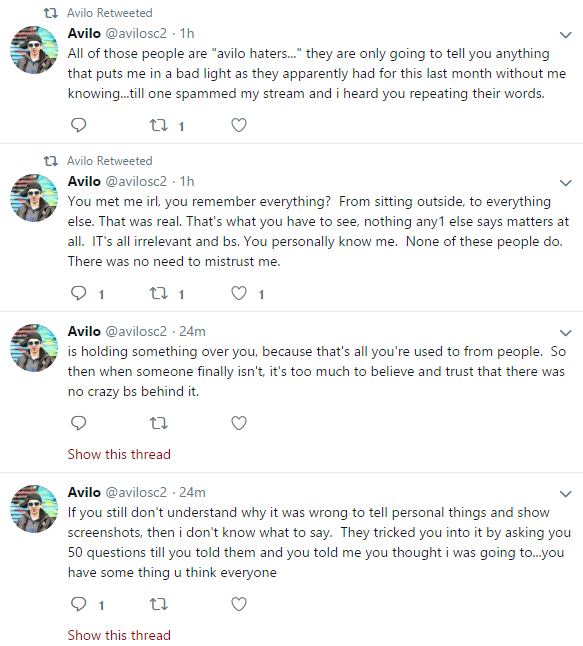Reply to the "If you still don't understand" tweet

pos(78,604)
